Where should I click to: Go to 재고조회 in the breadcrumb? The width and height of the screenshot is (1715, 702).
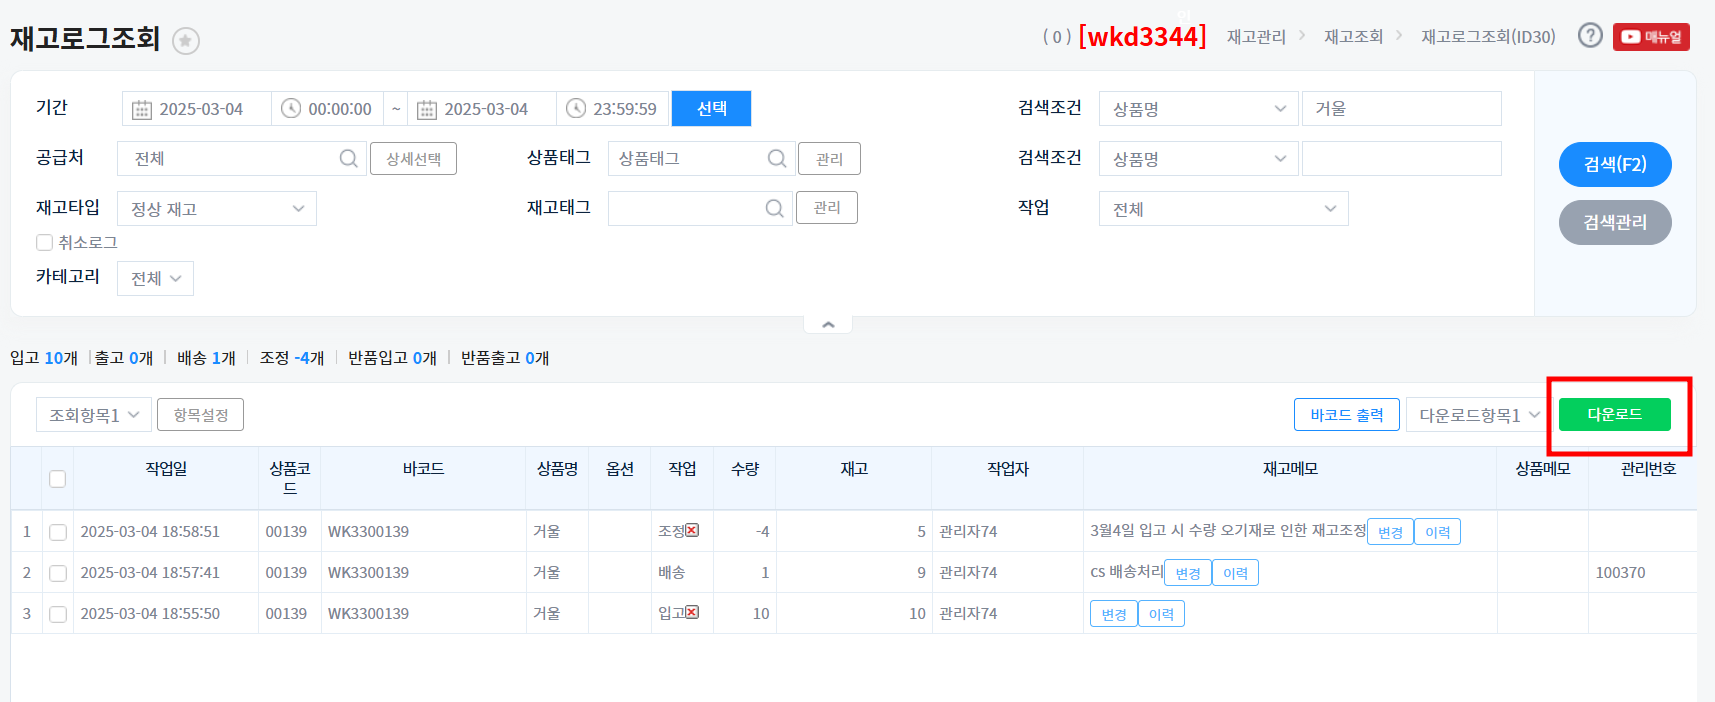coord(1353,37)
